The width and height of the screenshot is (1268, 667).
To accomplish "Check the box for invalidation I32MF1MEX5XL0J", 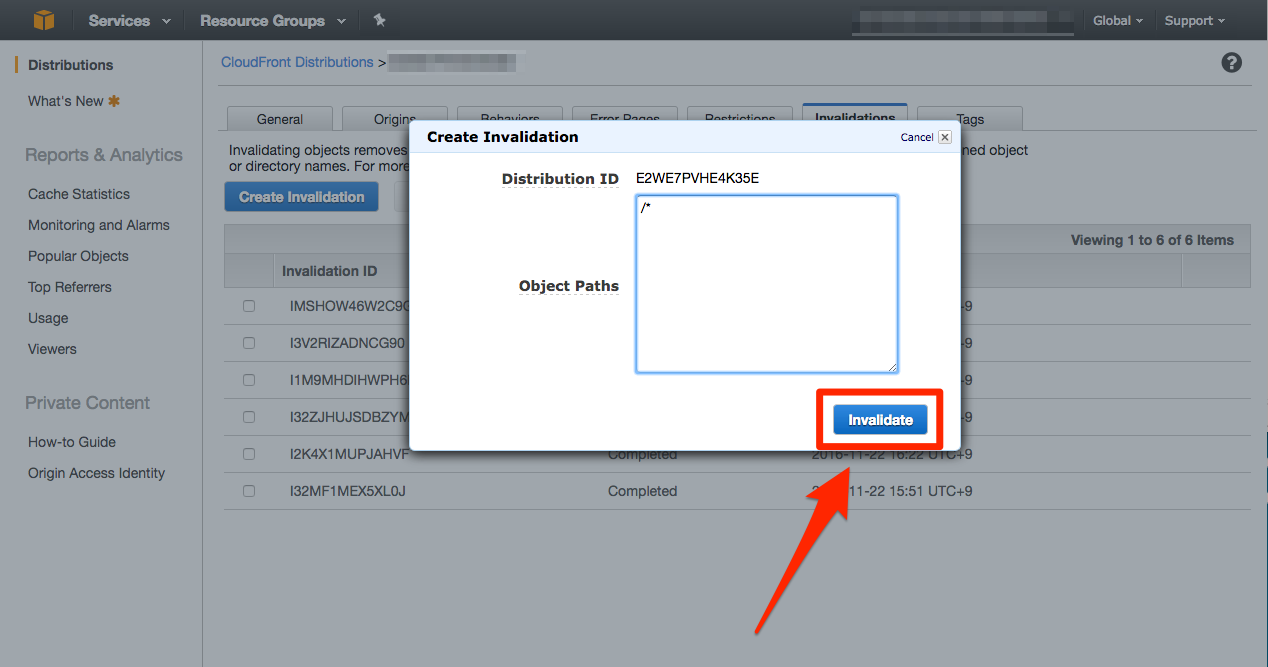I will tap(248, 491).
